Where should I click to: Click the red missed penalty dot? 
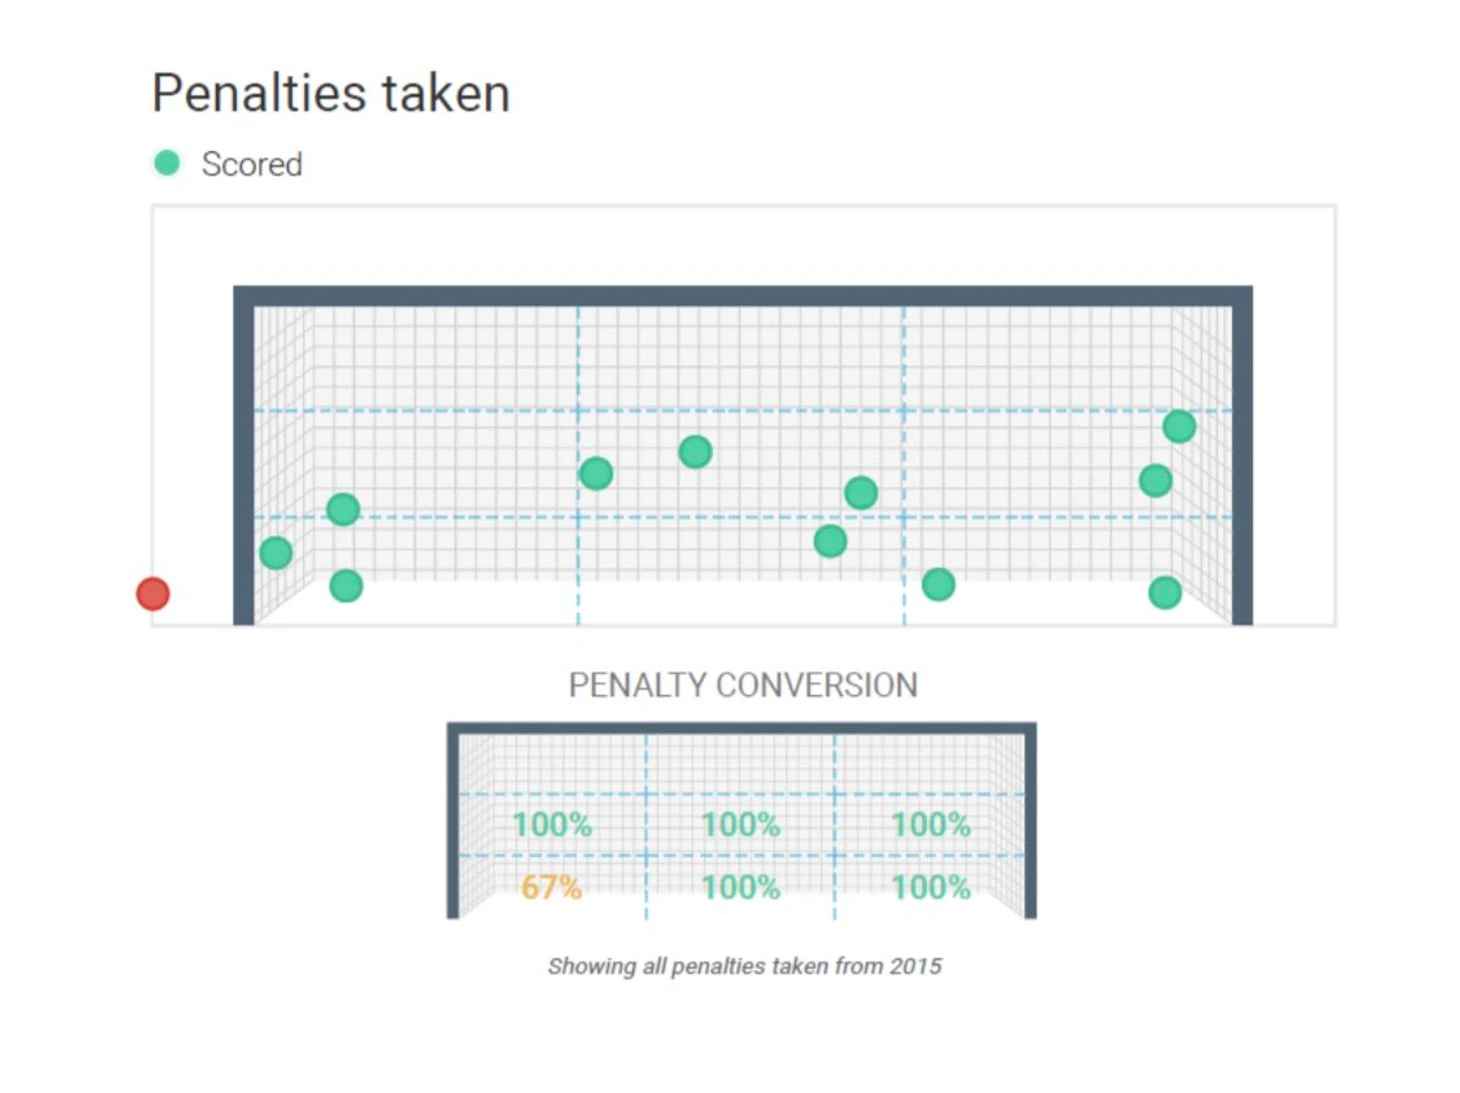(x=153, y=594)
